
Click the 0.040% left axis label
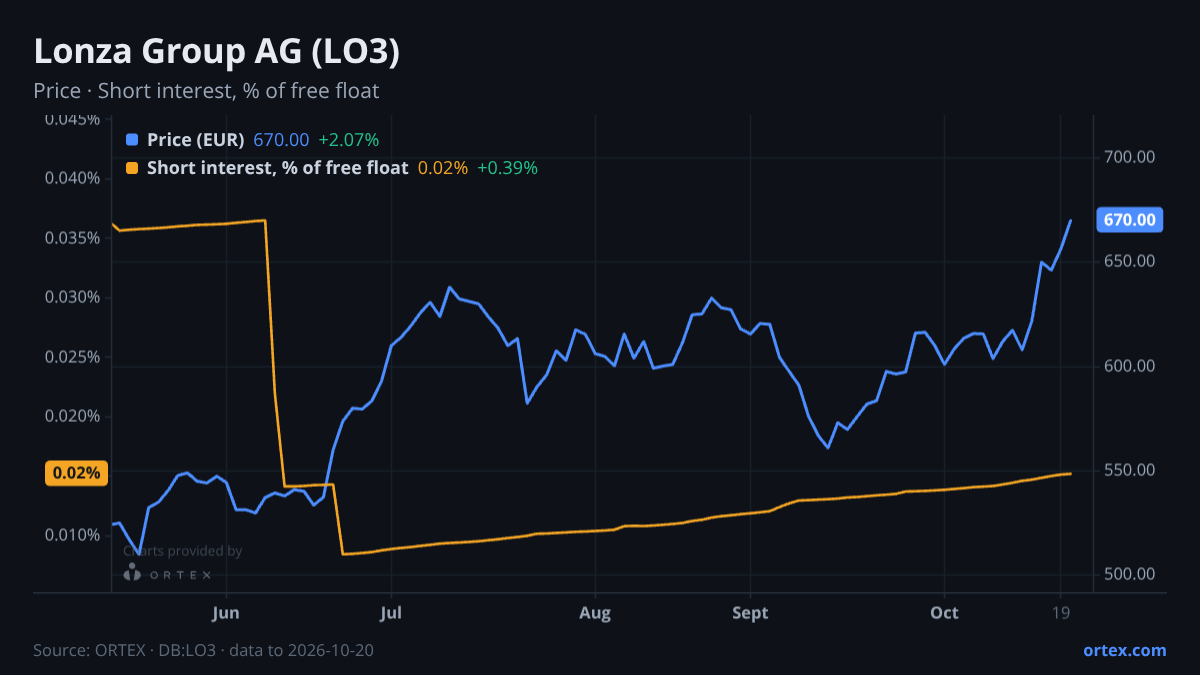pyautogui.click(x=71, y=178)
